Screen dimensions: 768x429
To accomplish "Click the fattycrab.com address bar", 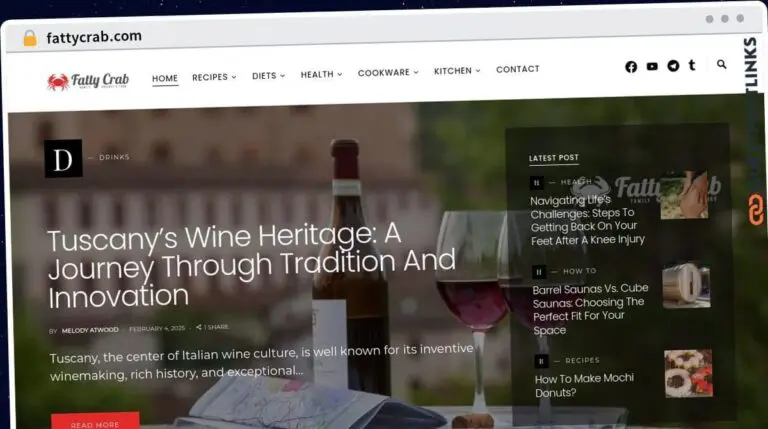I will pyautogui.click(x=94, y=37).
